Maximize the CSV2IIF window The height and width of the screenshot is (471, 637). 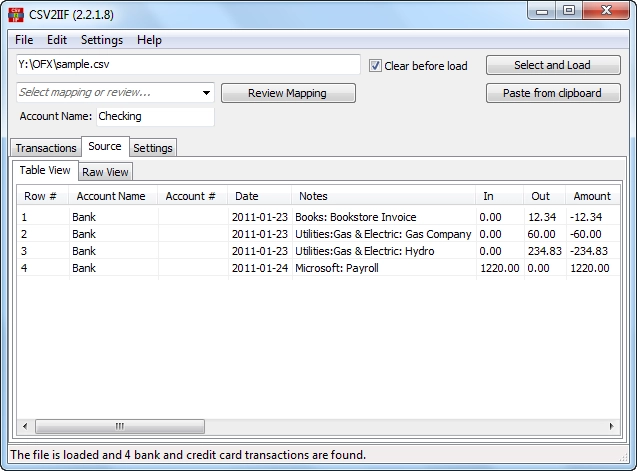point(569,11)
